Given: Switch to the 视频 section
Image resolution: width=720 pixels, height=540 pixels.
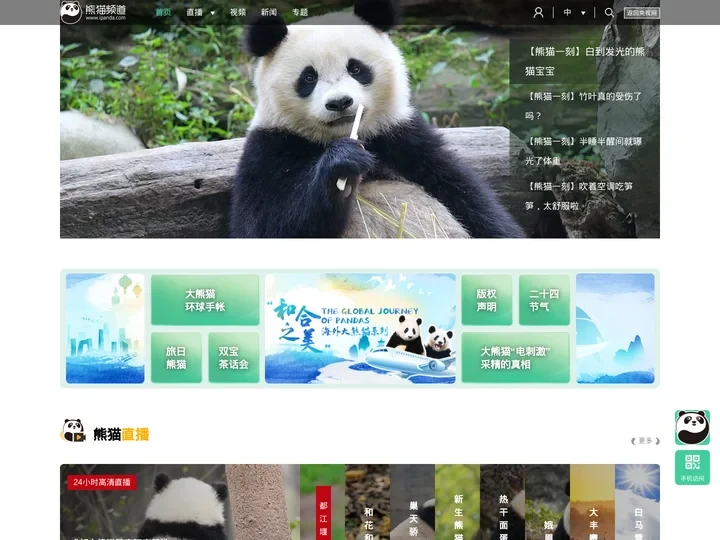Looking at the screenshot, I should click(x=238, y=12).
